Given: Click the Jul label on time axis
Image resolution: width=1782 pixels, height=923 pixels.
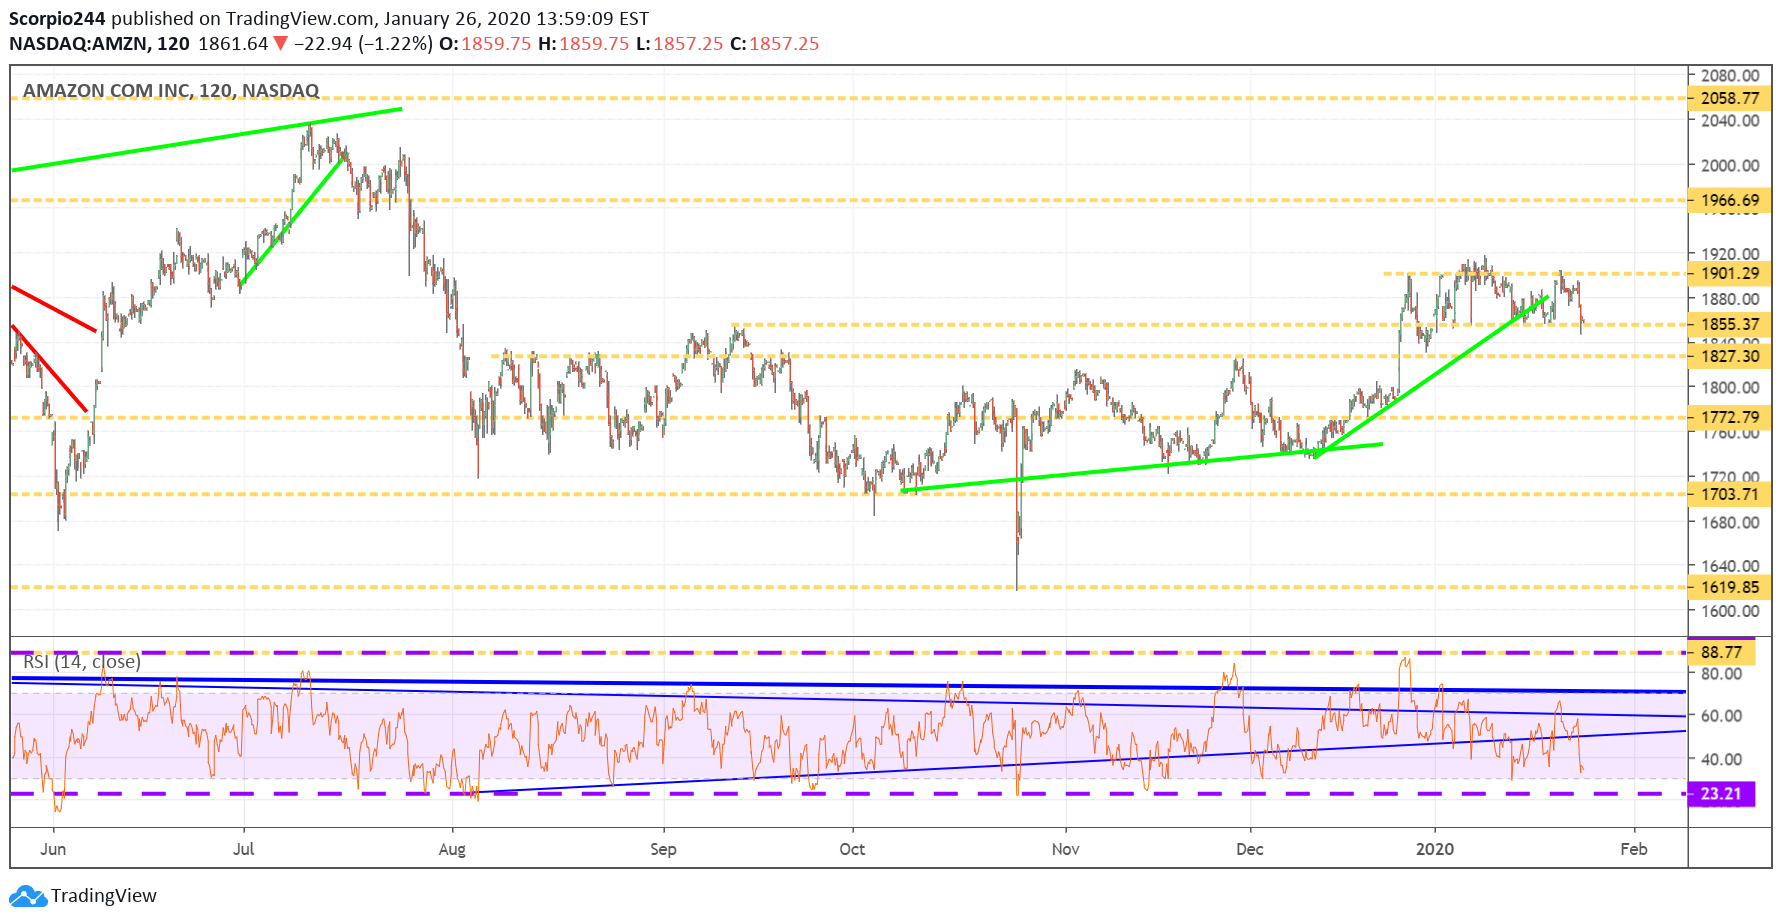Looking at the screenshot, I should (x=243, y=849).
